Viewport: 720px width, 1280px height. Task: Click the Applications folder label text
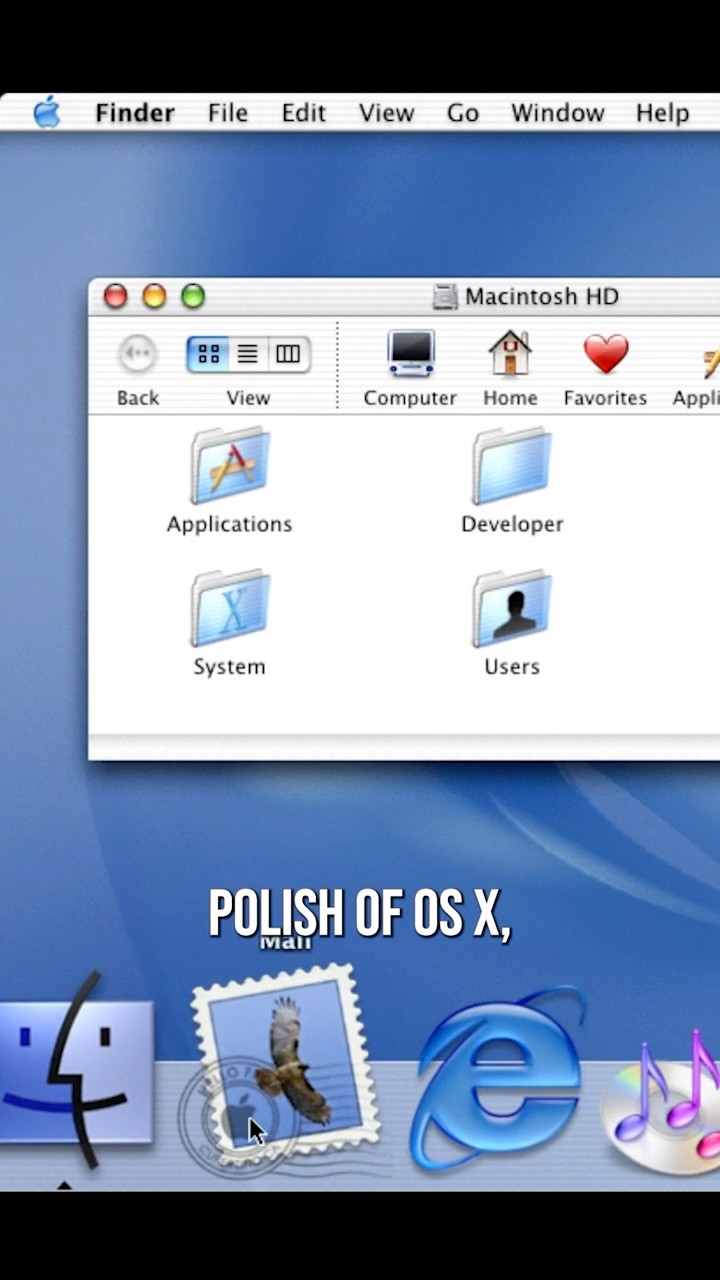[x=229, y=524]
